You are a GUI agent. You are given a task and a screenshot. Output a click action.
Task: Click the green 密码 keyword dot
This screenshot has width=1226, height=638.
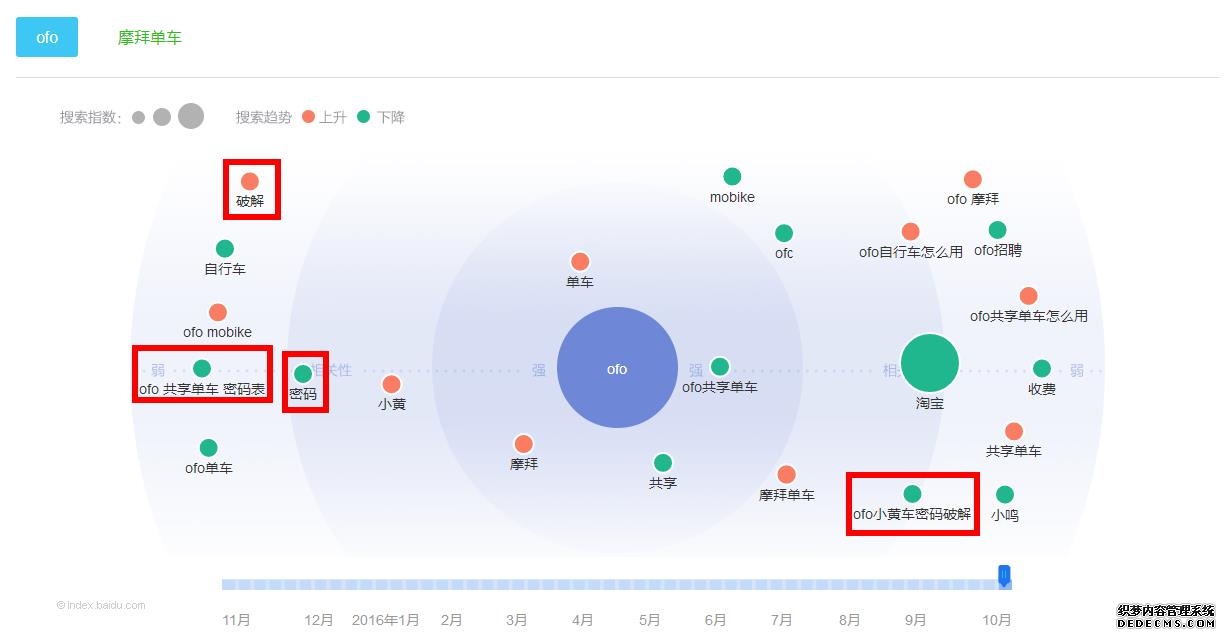pos(303,374)
